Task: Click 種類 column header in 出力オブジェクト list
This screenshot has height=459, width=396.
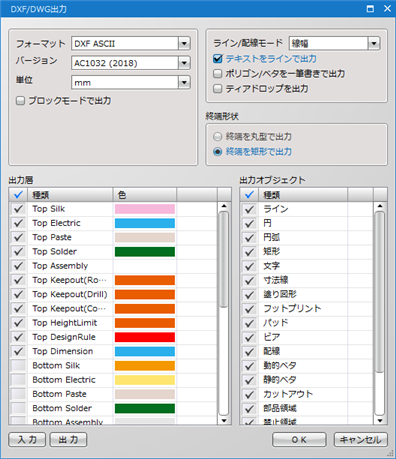Action: [x=303, y=195]
